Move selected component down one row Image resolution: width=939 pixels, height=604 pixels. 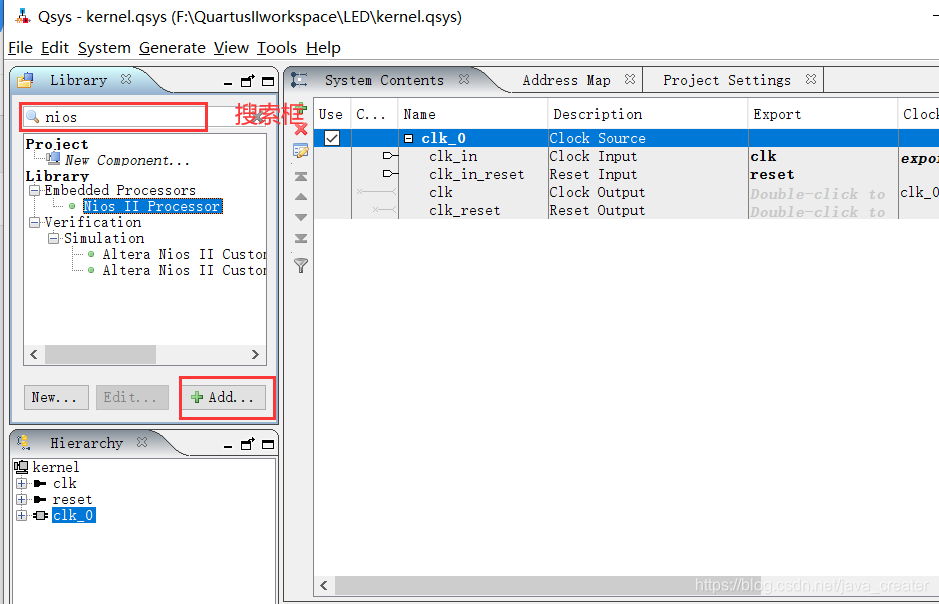(x=301, y=217)
